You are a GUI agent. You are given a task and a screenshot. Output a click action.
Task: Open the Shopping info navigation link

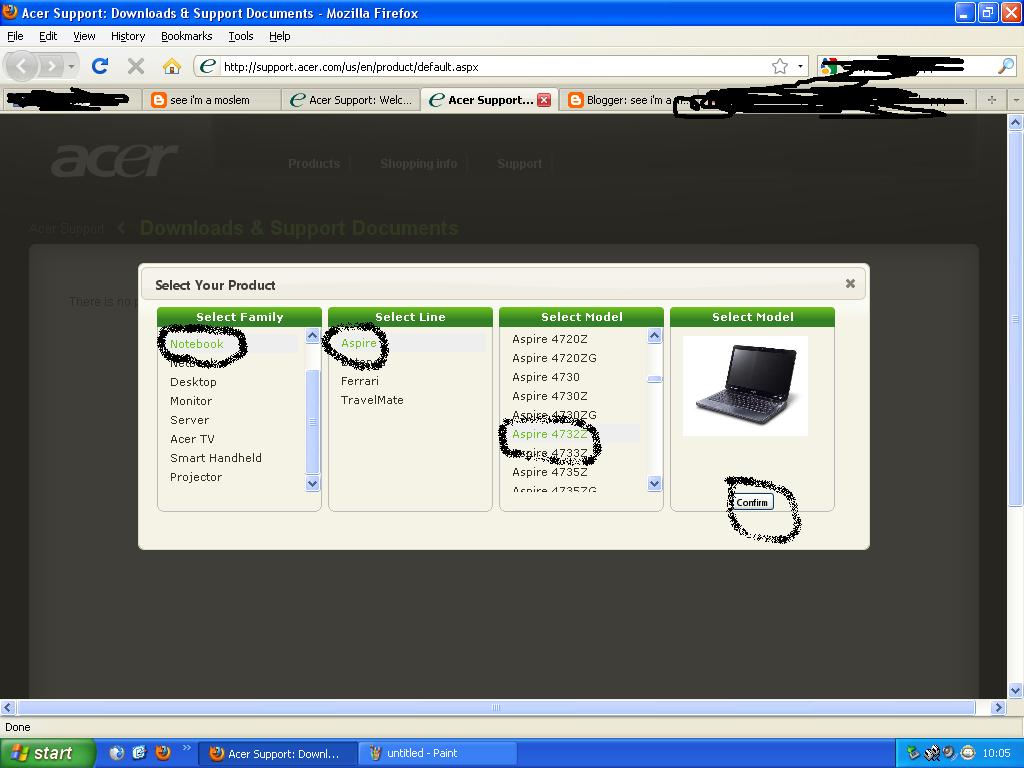click(x=419, y=163)
